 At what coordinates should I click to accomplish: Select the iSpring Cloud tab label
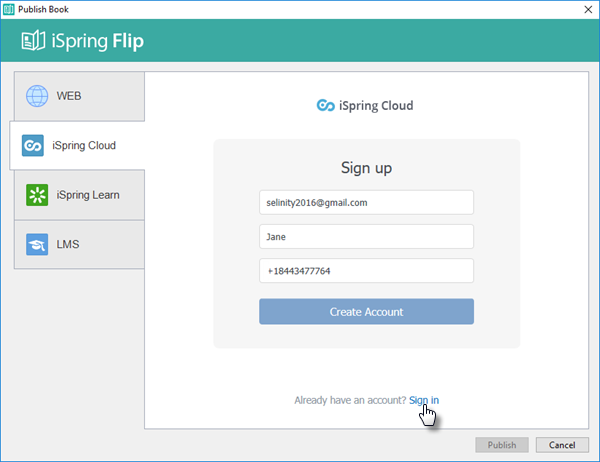coord(84,145)
